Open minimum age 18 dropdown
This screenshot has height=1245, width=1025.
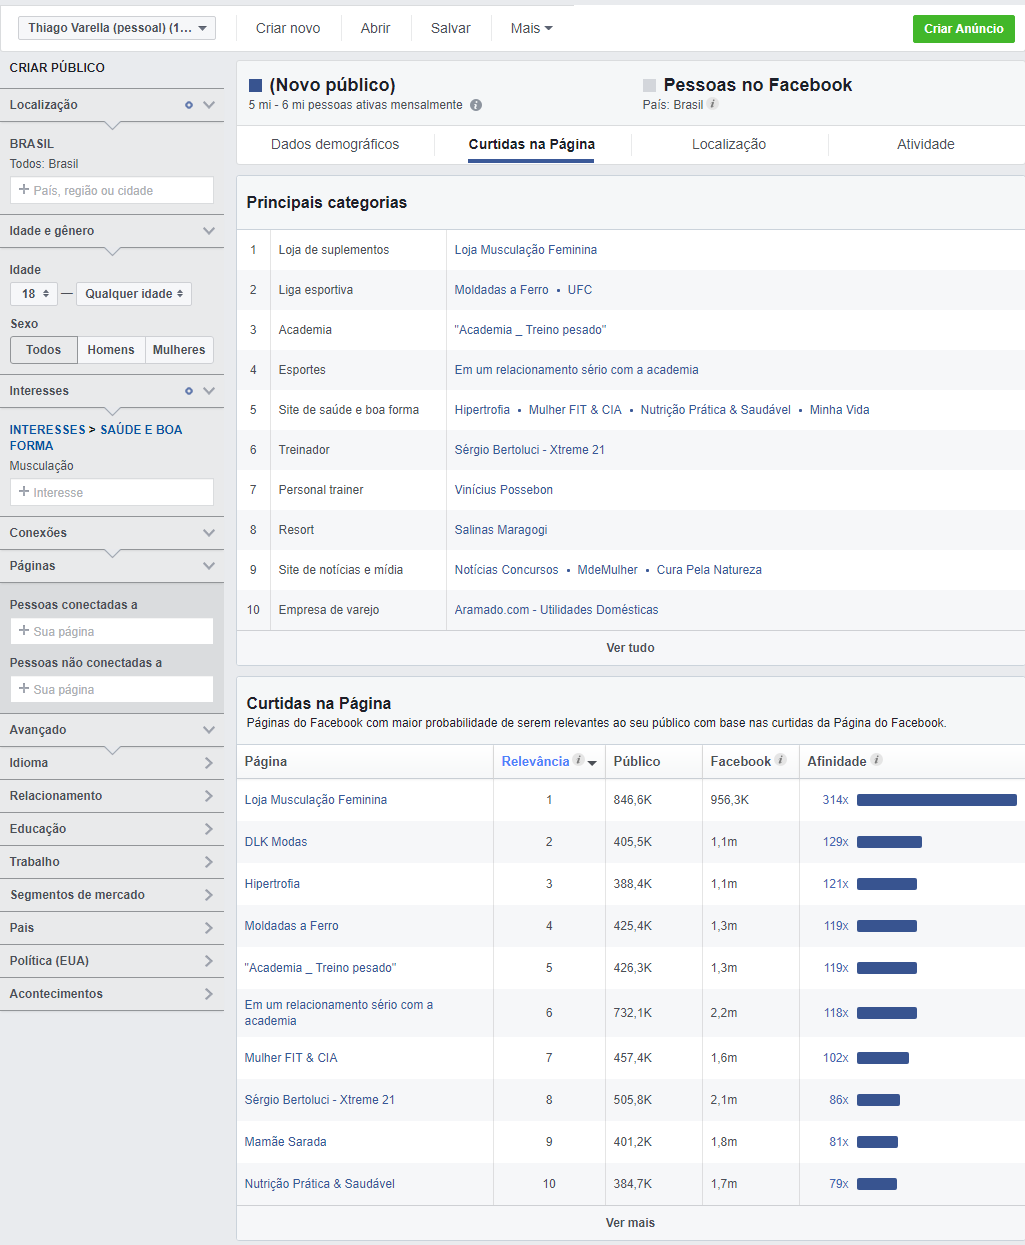pos(34,294)
